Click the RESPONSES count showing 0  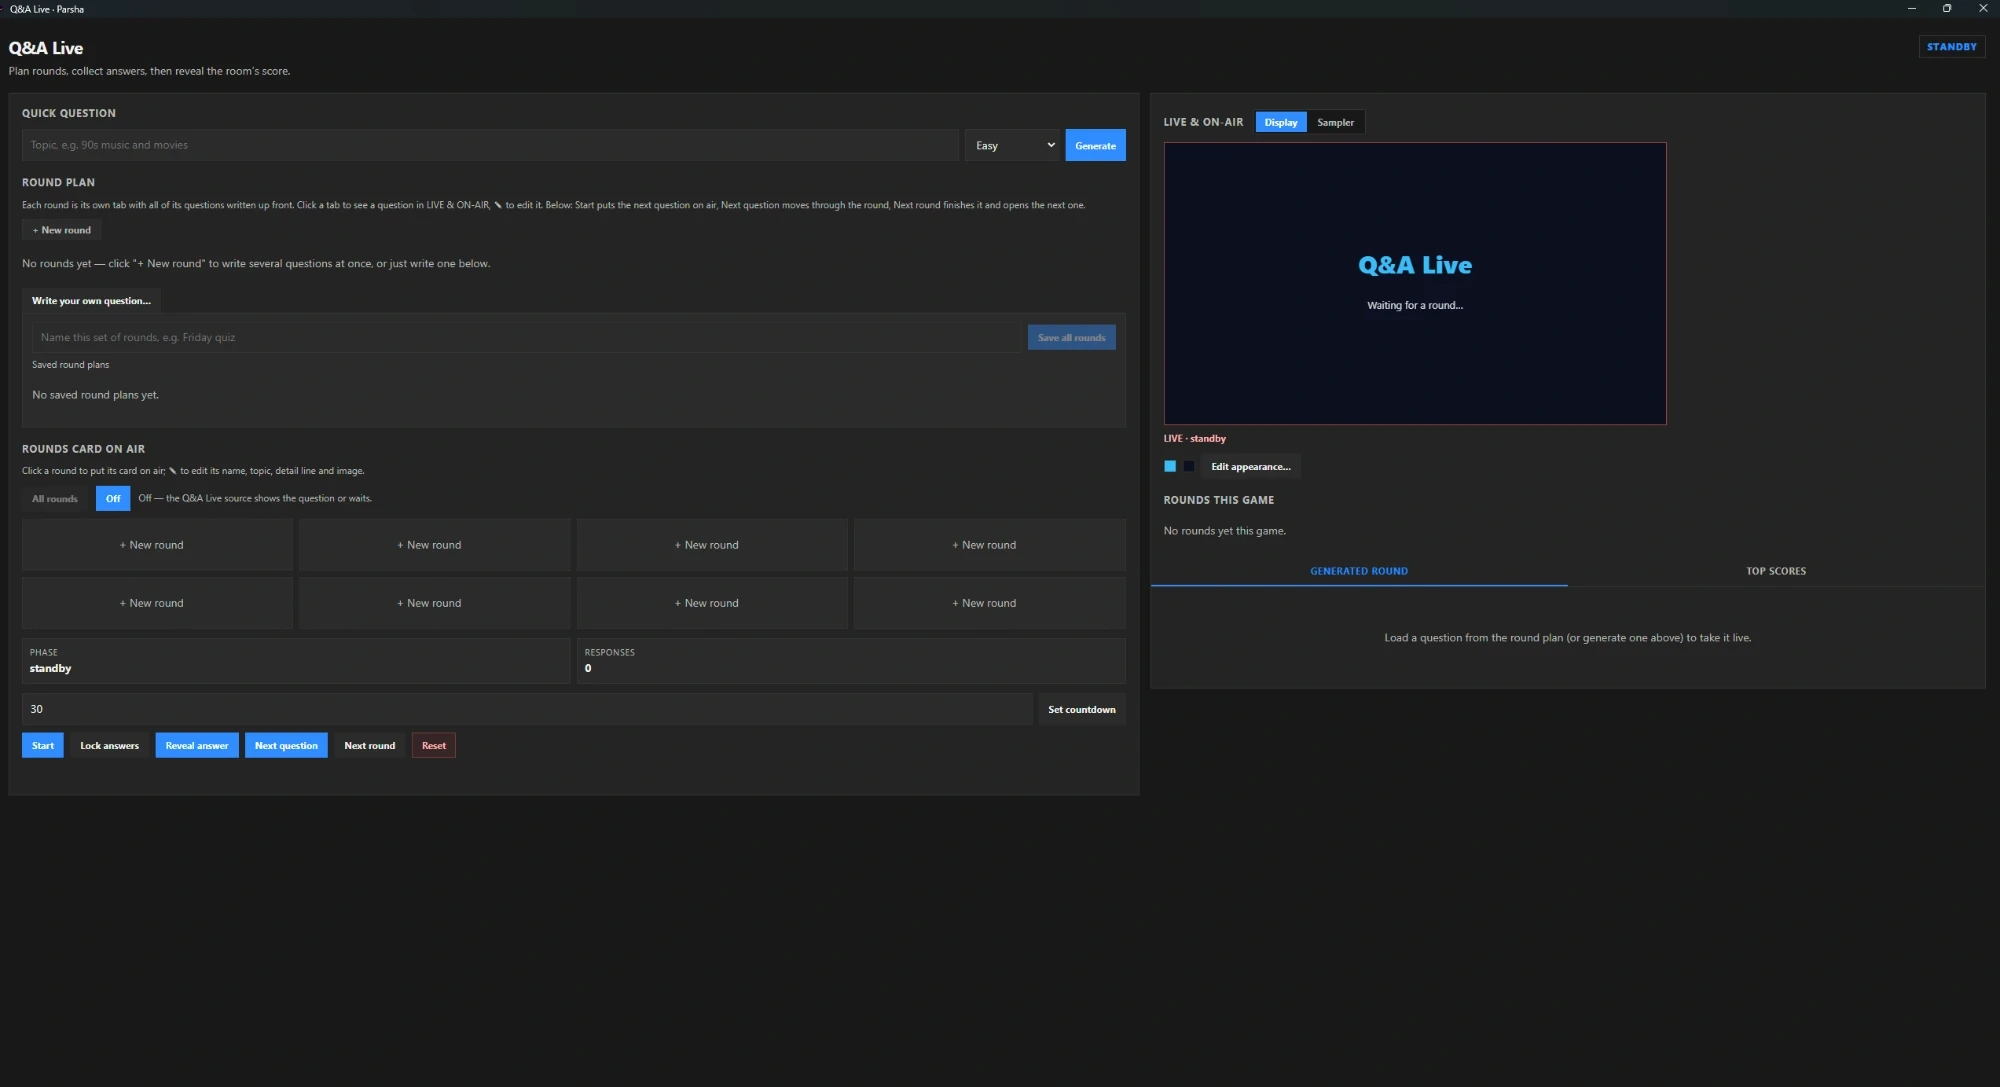coord(851,661)
